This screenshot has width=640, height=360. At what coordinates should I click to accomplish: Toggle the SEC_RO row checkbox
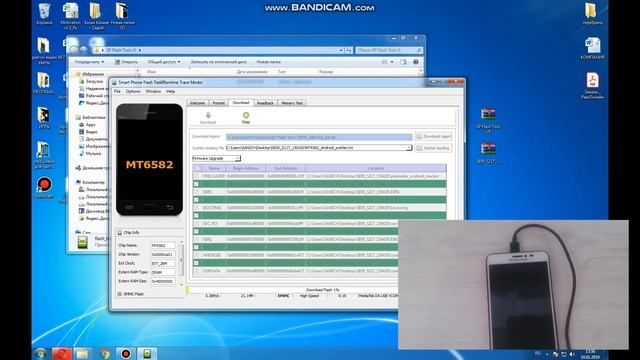(x=196, y=224)
